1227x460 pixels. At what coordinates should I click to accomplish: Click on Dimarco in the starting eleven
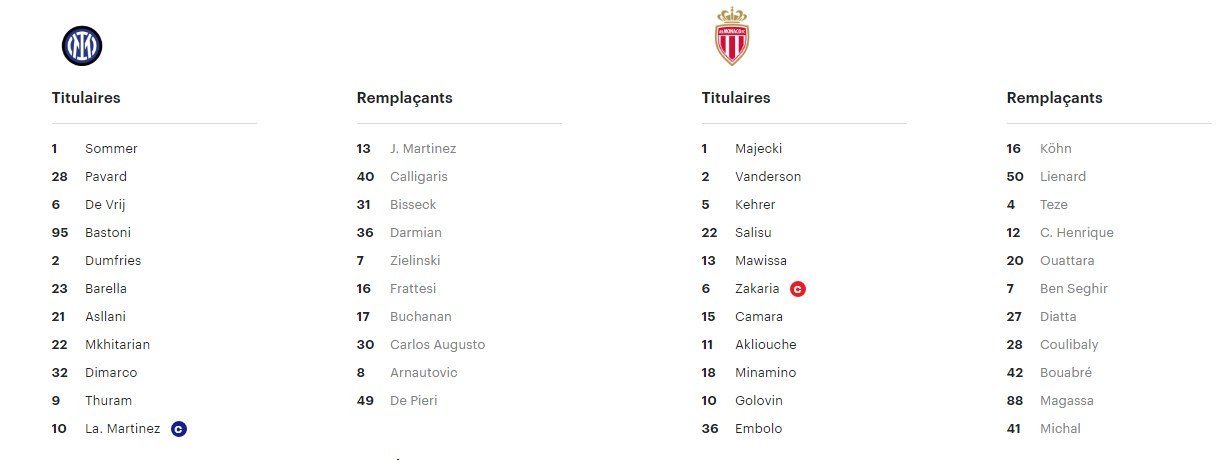(x=111, y=373)
